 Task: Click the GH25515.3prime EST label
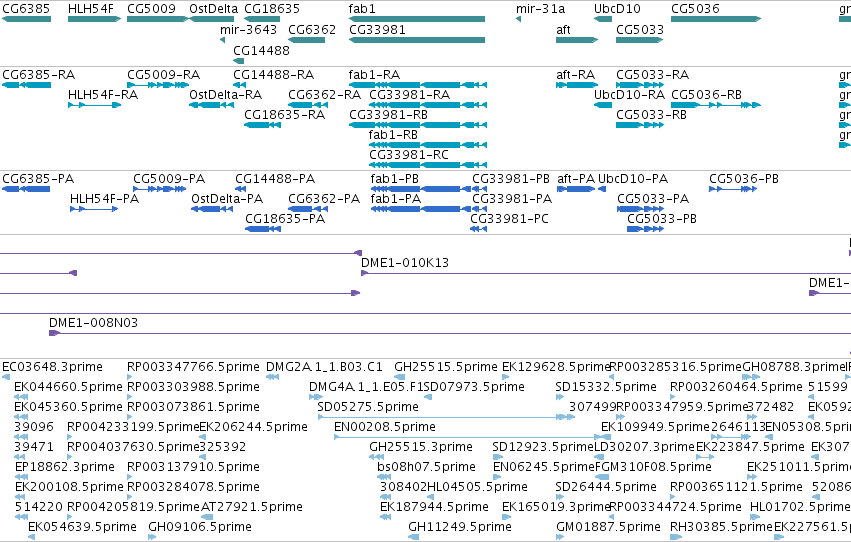421,447
